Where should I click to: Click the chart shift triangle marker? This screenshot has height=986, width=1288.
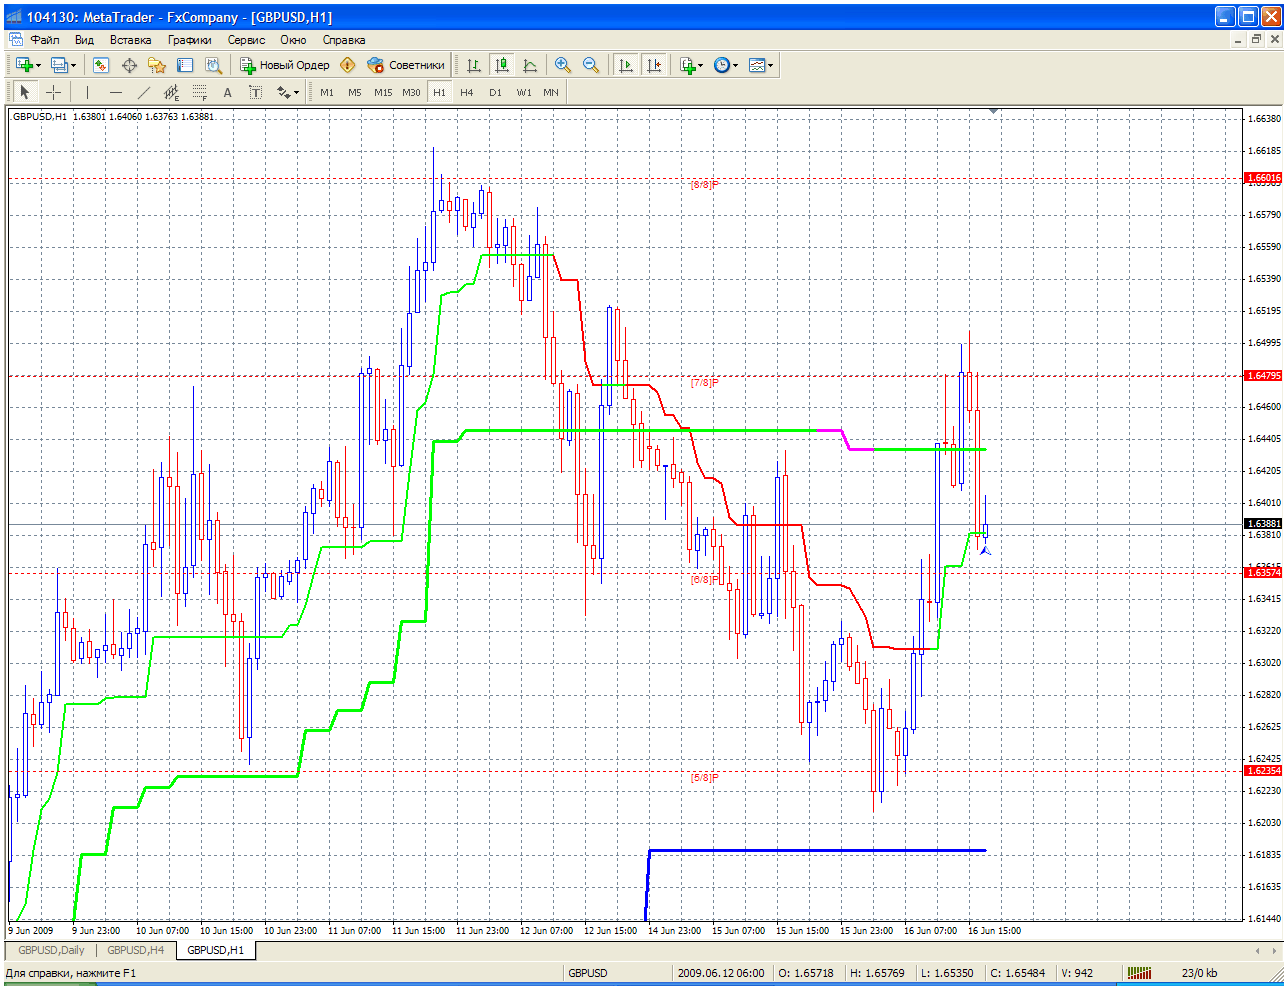coord(993,112)
